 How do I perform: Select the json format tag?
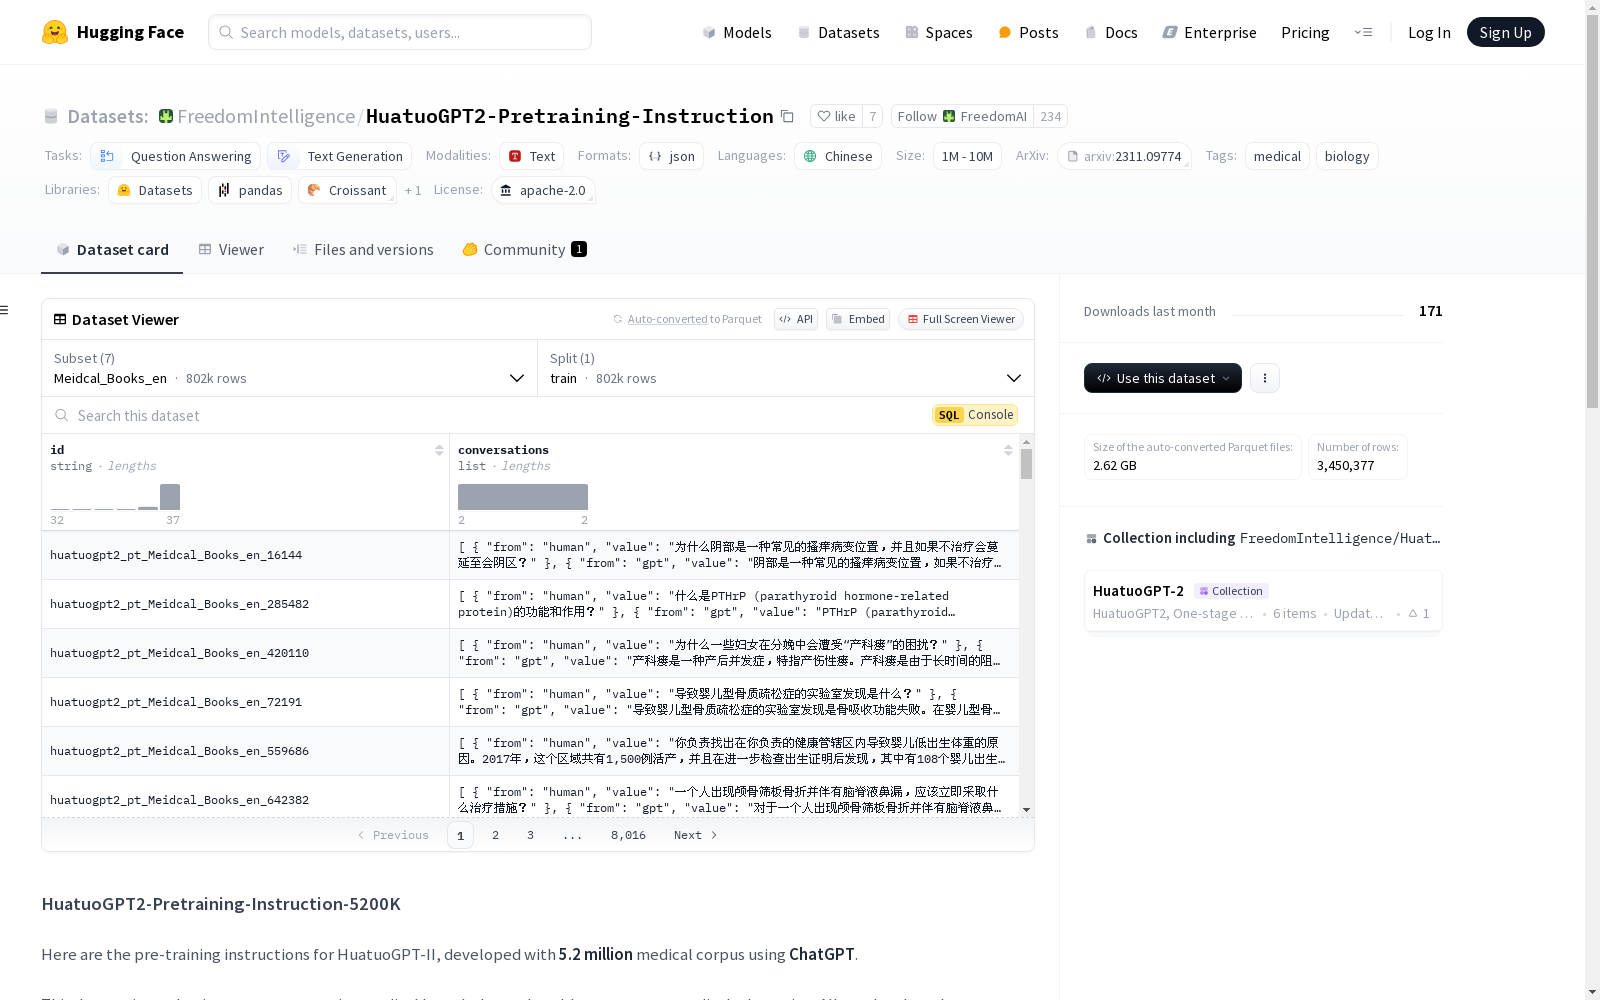point(672,156)
